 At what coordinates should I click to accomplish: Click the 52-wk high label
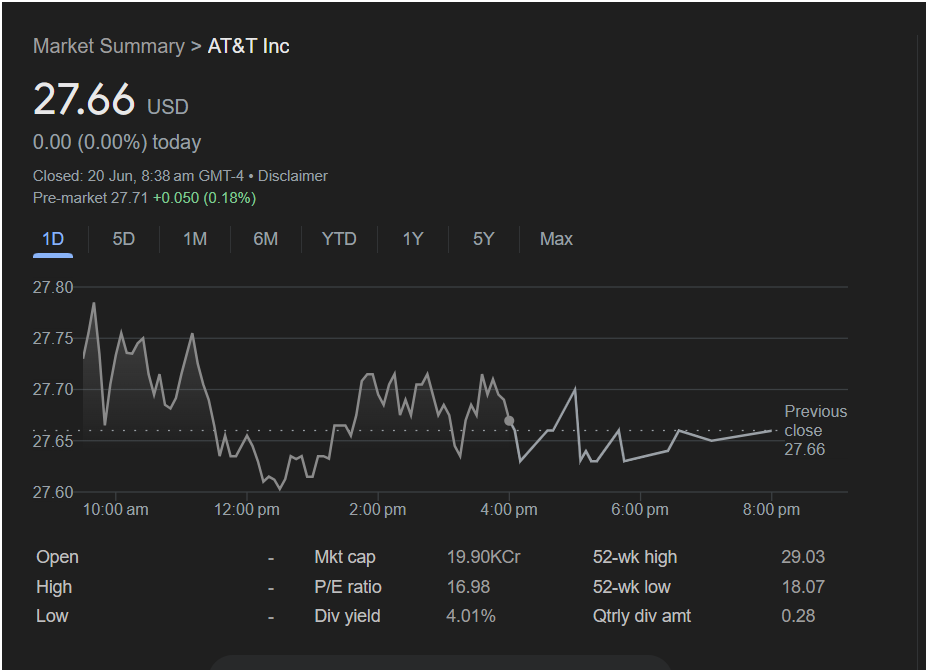tap(635, 557)
